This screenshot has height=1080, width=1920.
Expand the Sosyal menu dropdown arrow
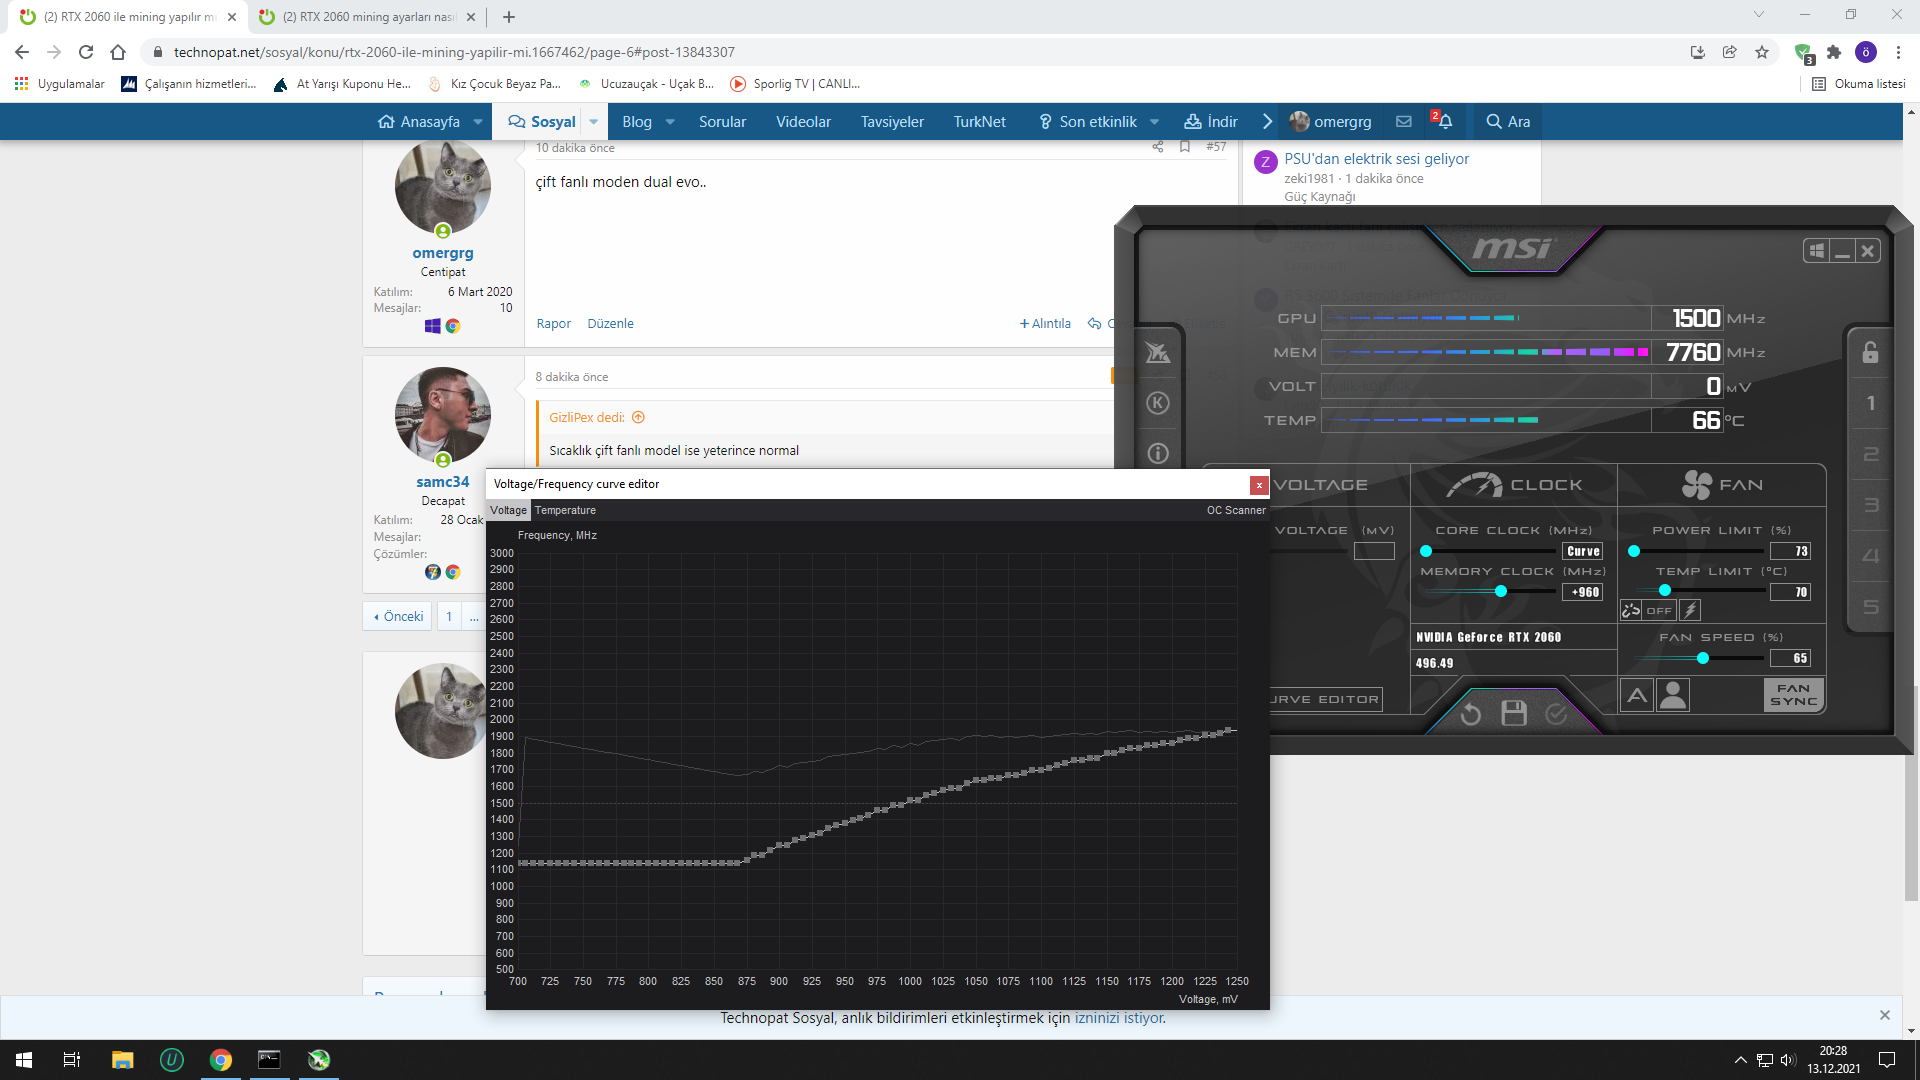[594, 122]
